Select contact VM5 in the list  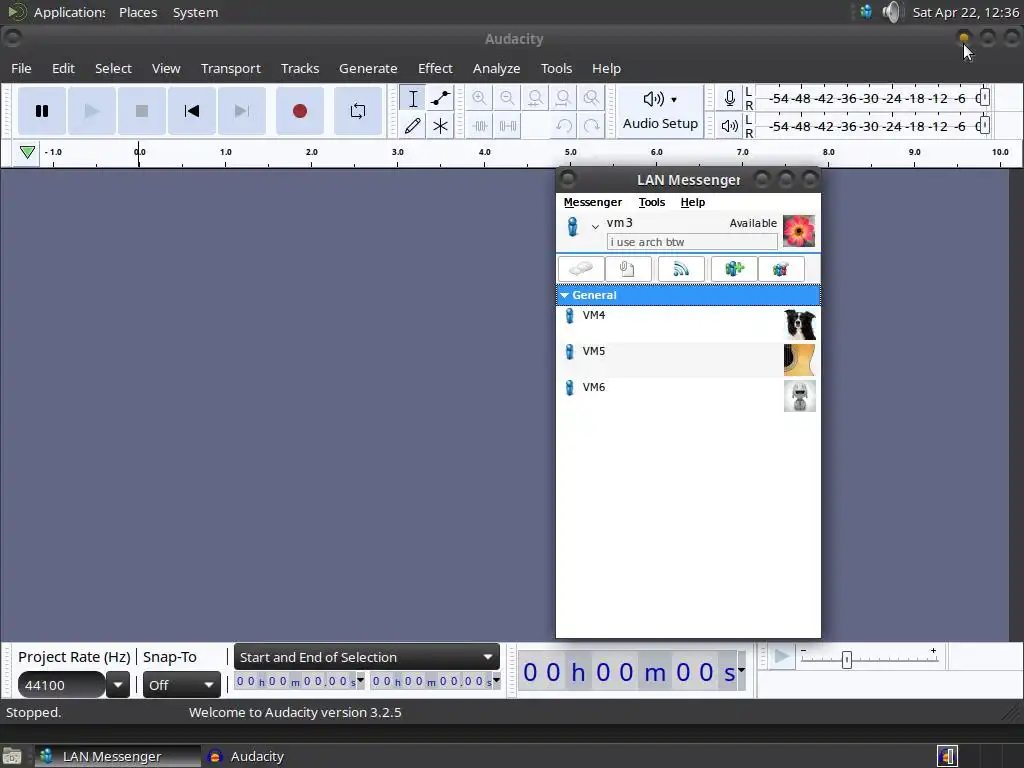point(688,360)
